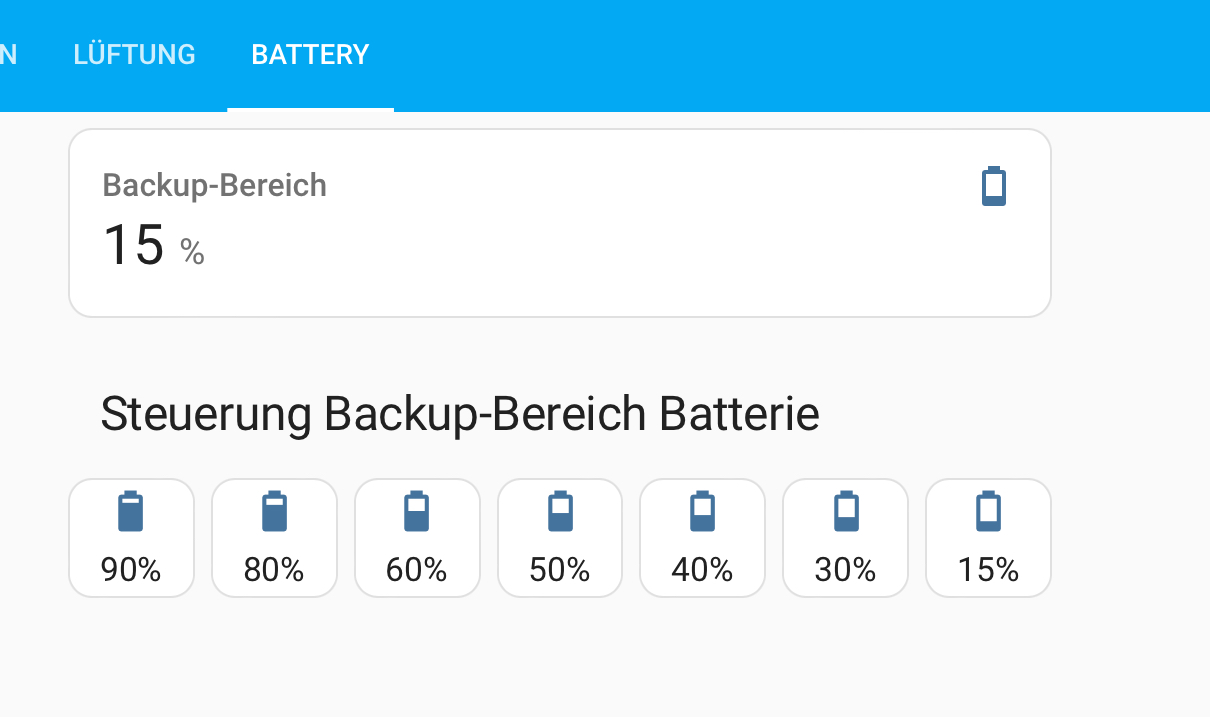1210x717 pixels.
Task: Click the battery icon above 15%
Action: (988, 511)
